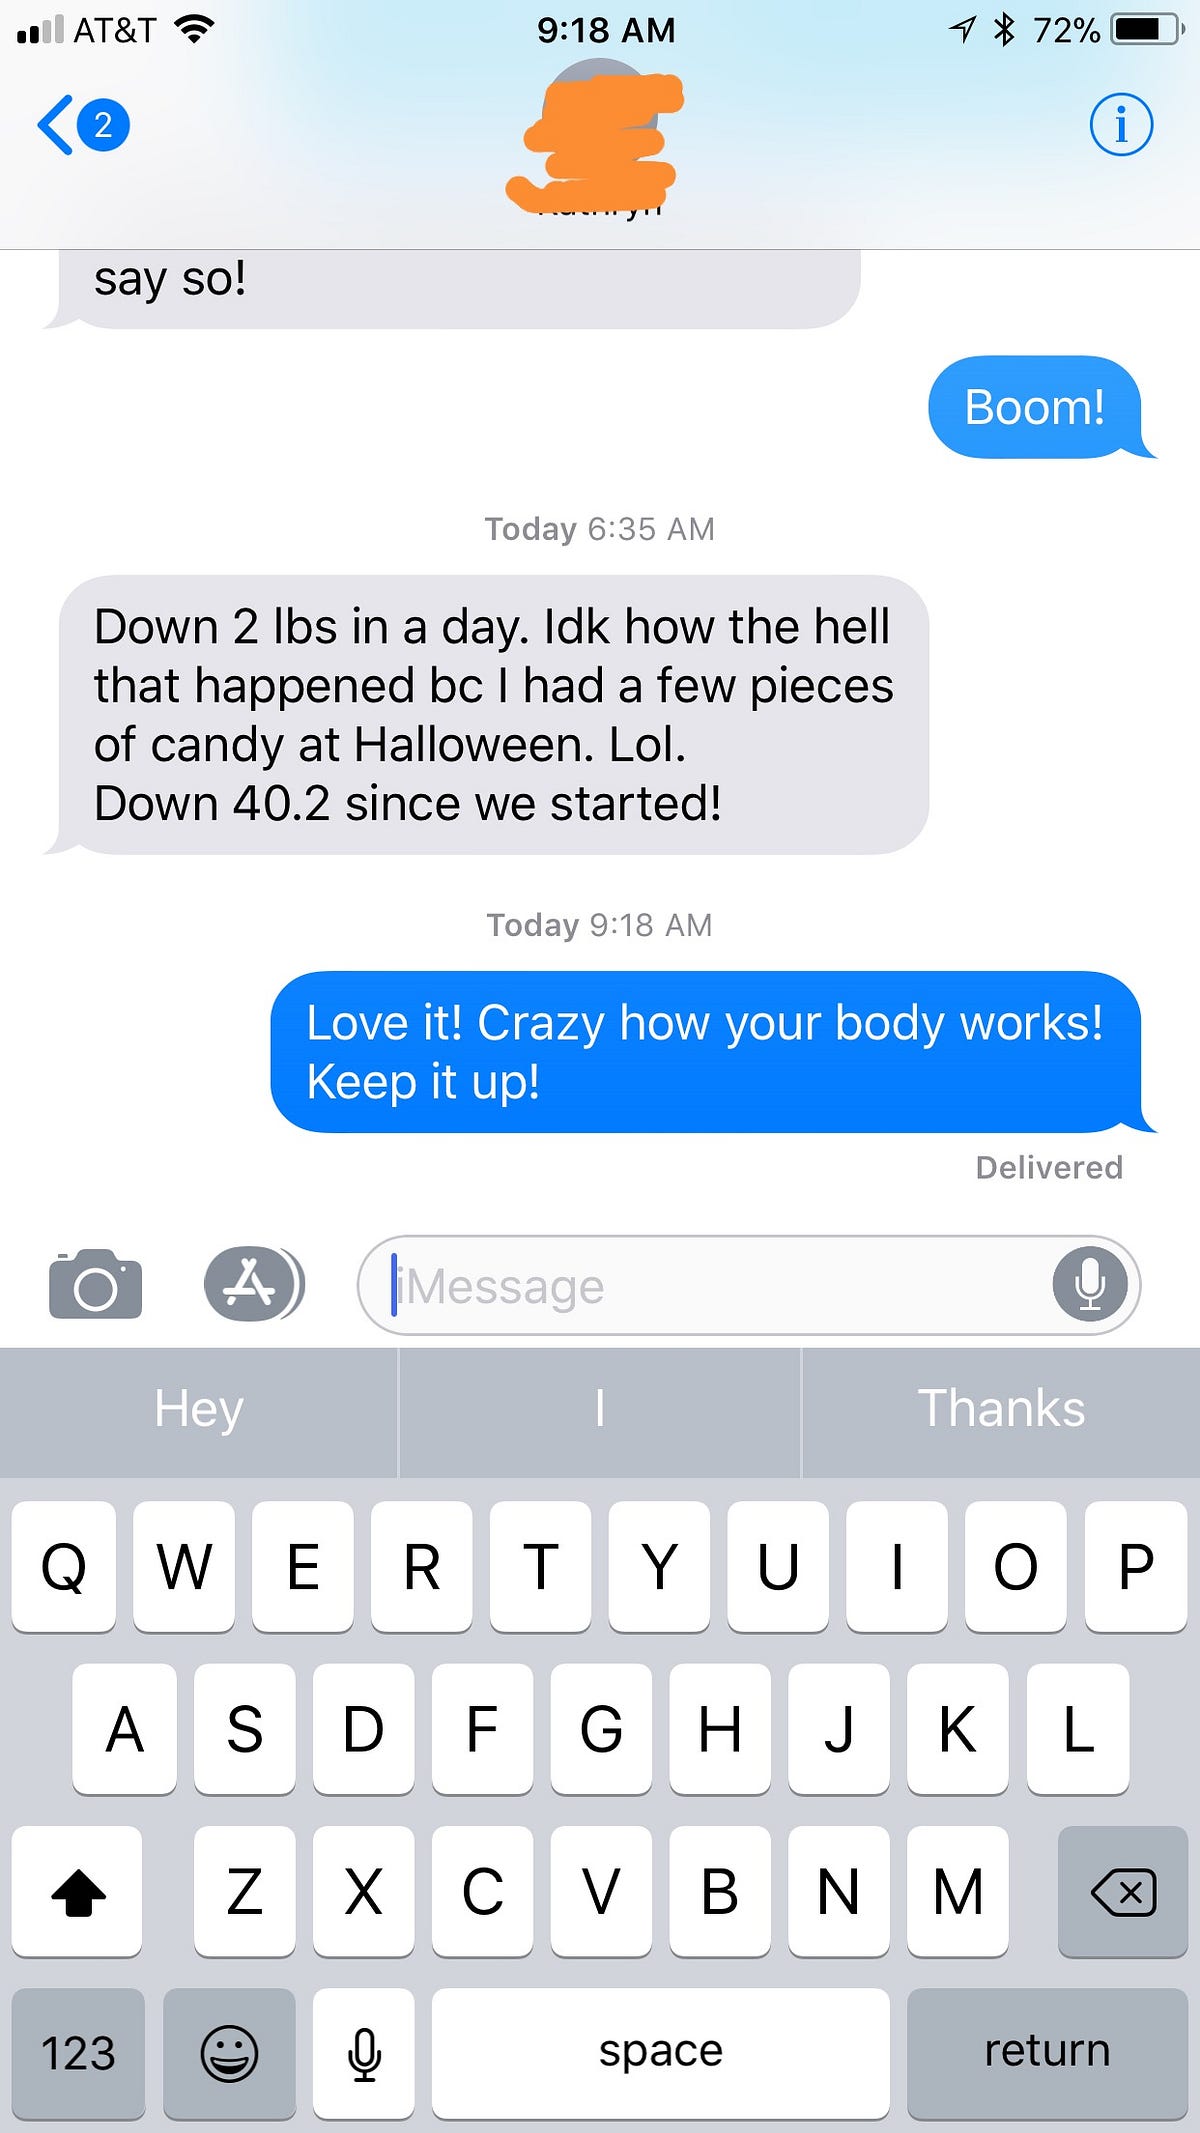Tap the space bar
Viewport: 1200px width, 2133px height.
click(x=660, y=2053)
